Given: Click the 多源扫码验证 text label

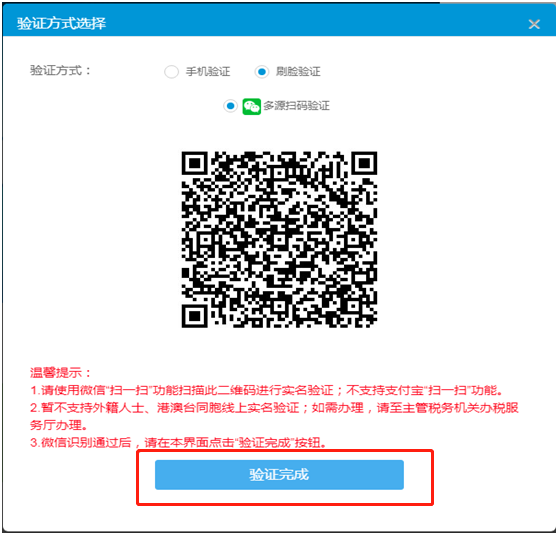Looking at the screenshot, I should 296,106.
